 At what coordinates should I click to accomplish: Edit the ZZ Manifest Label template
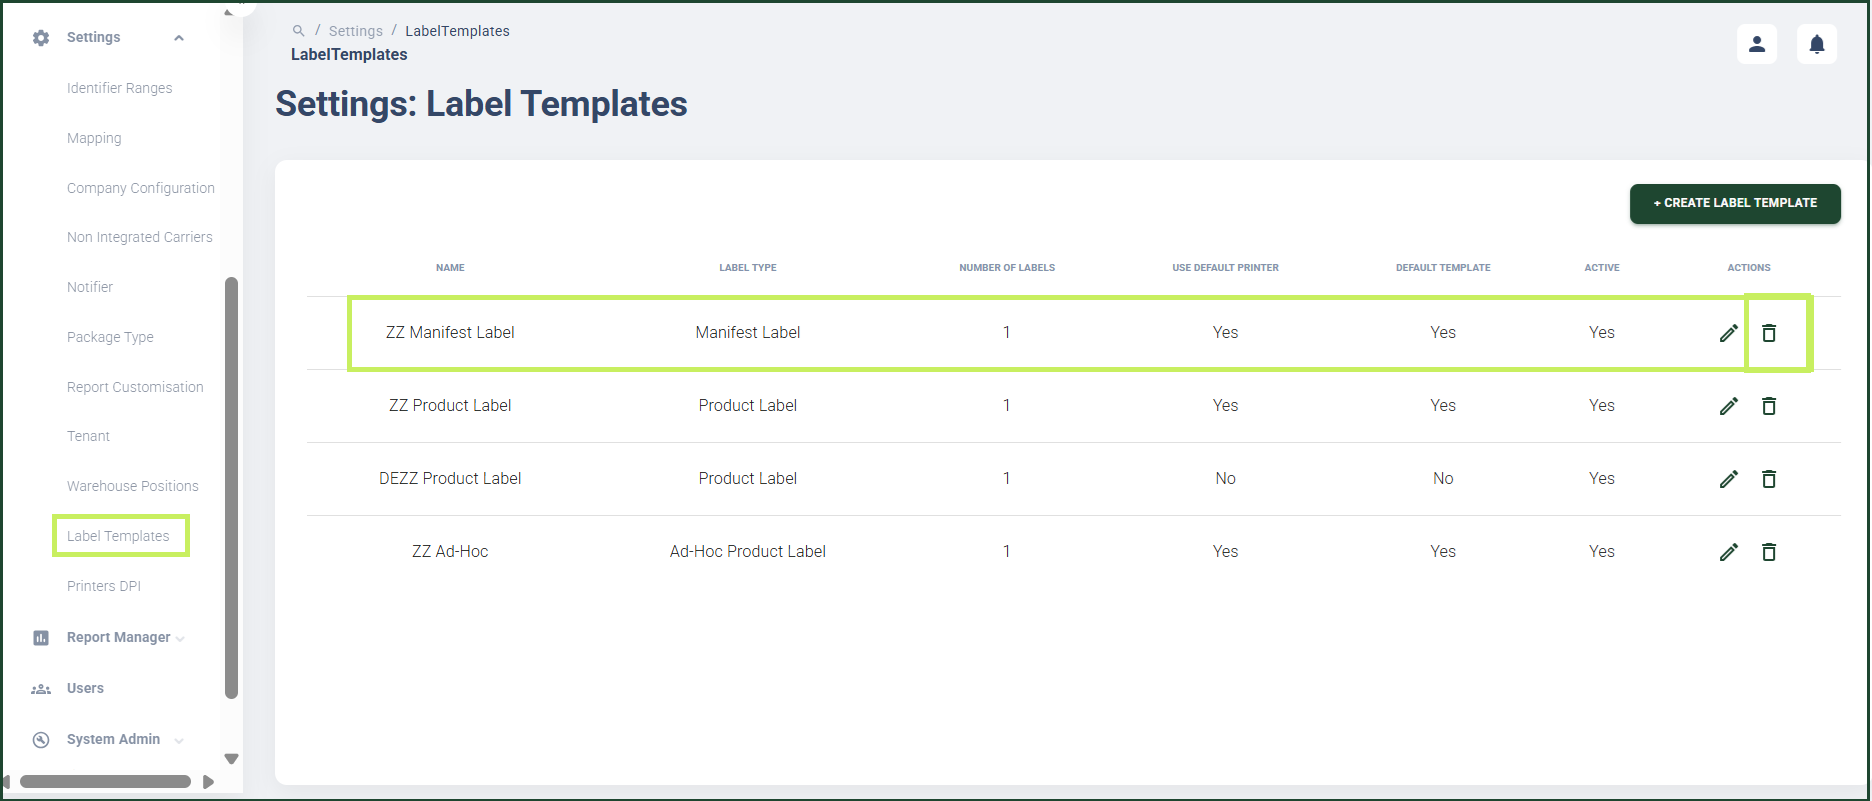(x=1728, y=333)
